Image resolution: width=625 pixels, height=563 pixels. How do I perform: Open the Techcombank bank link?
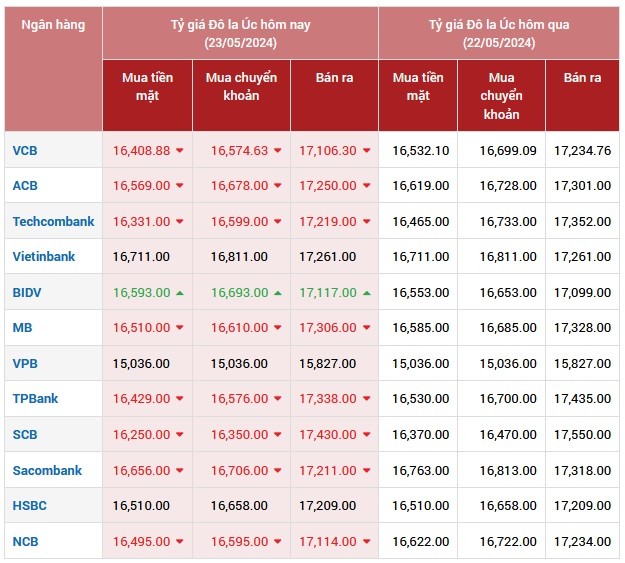[x=53, y=221]
